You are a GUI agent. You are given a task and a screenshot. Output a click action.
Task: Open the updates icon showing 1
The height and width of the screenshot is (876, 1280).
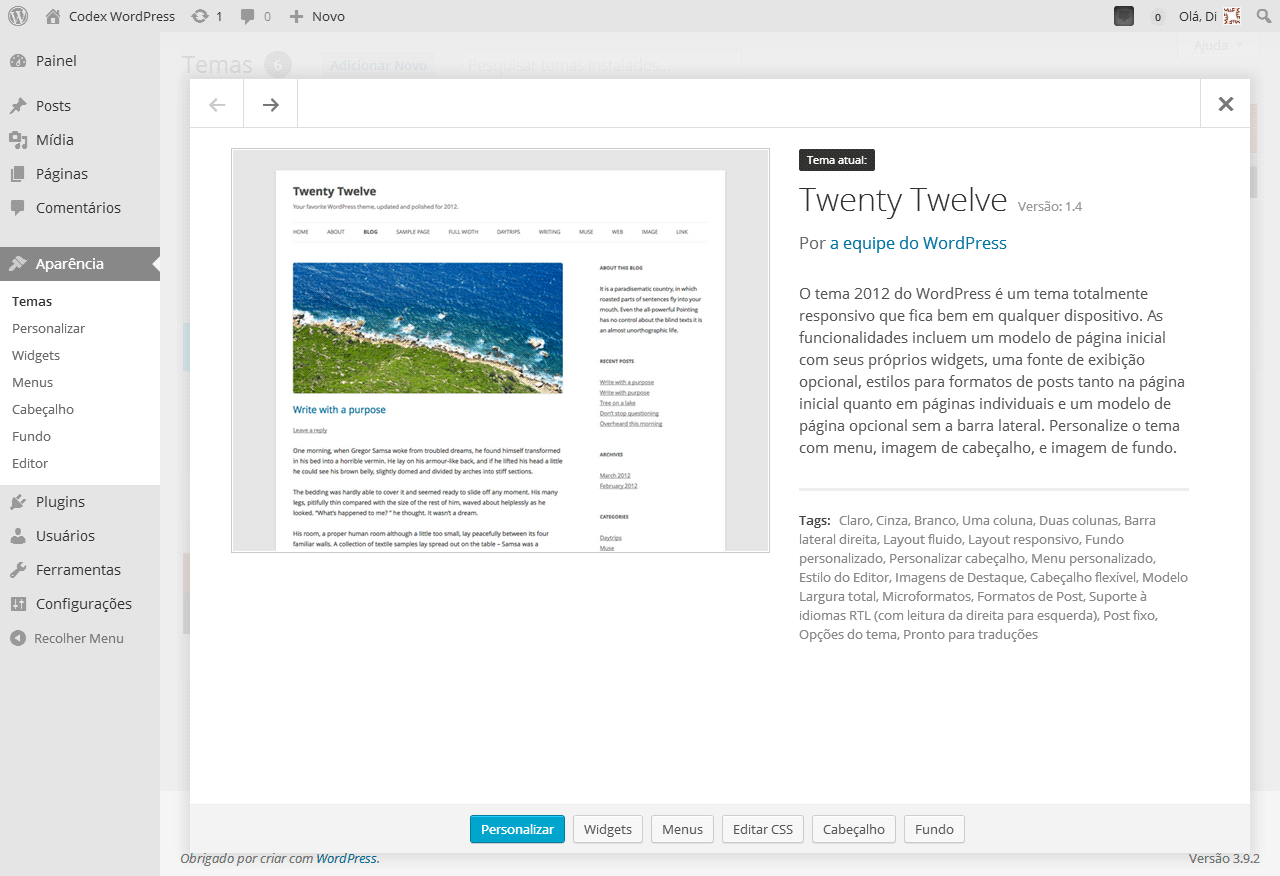200,16
